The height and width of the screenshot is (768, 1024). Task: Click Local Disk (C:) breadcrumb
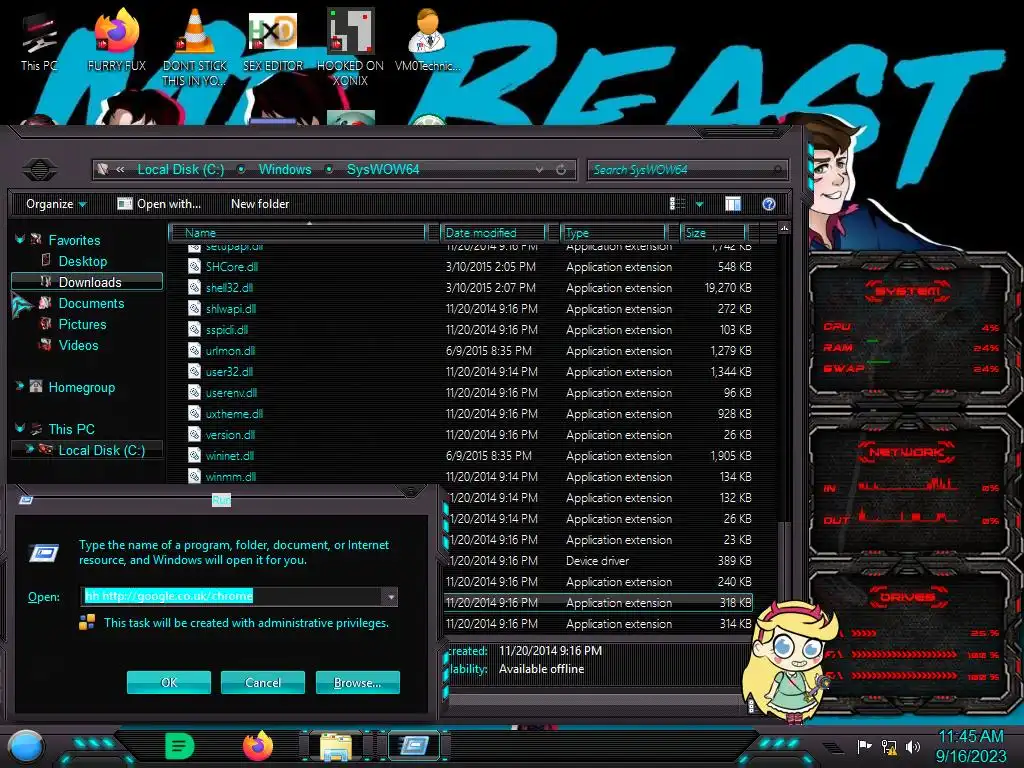tap(180, 170)
